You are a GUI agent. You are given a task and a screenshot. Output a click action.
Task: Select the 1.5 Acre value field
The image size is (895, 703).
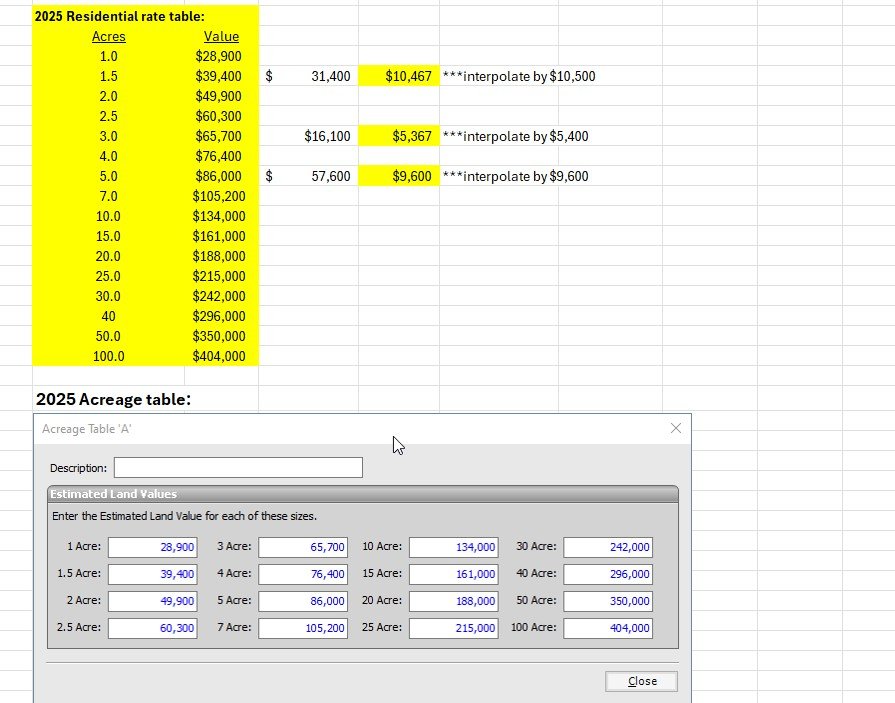(x=152, y=574)
